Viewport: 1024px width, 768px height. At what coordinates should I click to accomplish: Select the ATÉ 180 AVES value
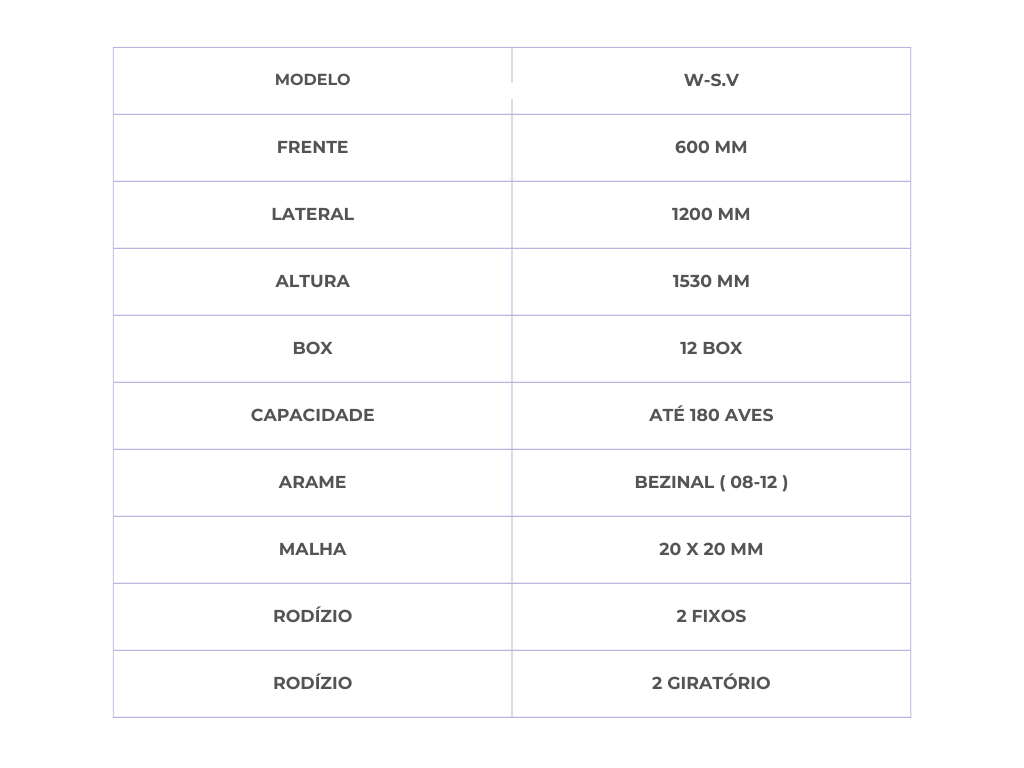711,415
